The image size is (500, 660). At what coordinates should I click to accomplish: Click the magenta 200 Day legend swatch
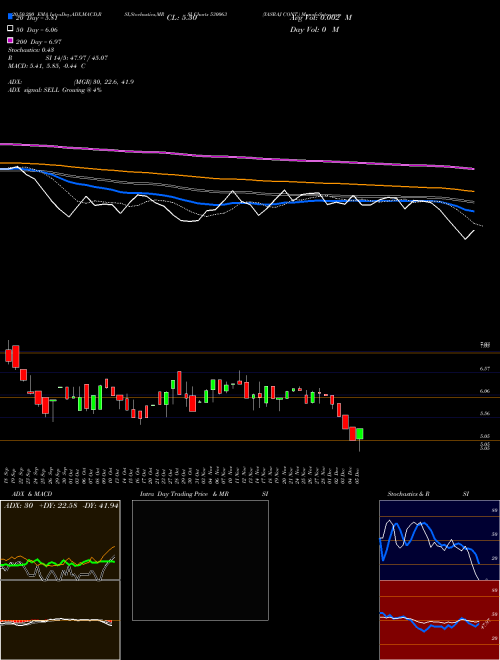10,41
